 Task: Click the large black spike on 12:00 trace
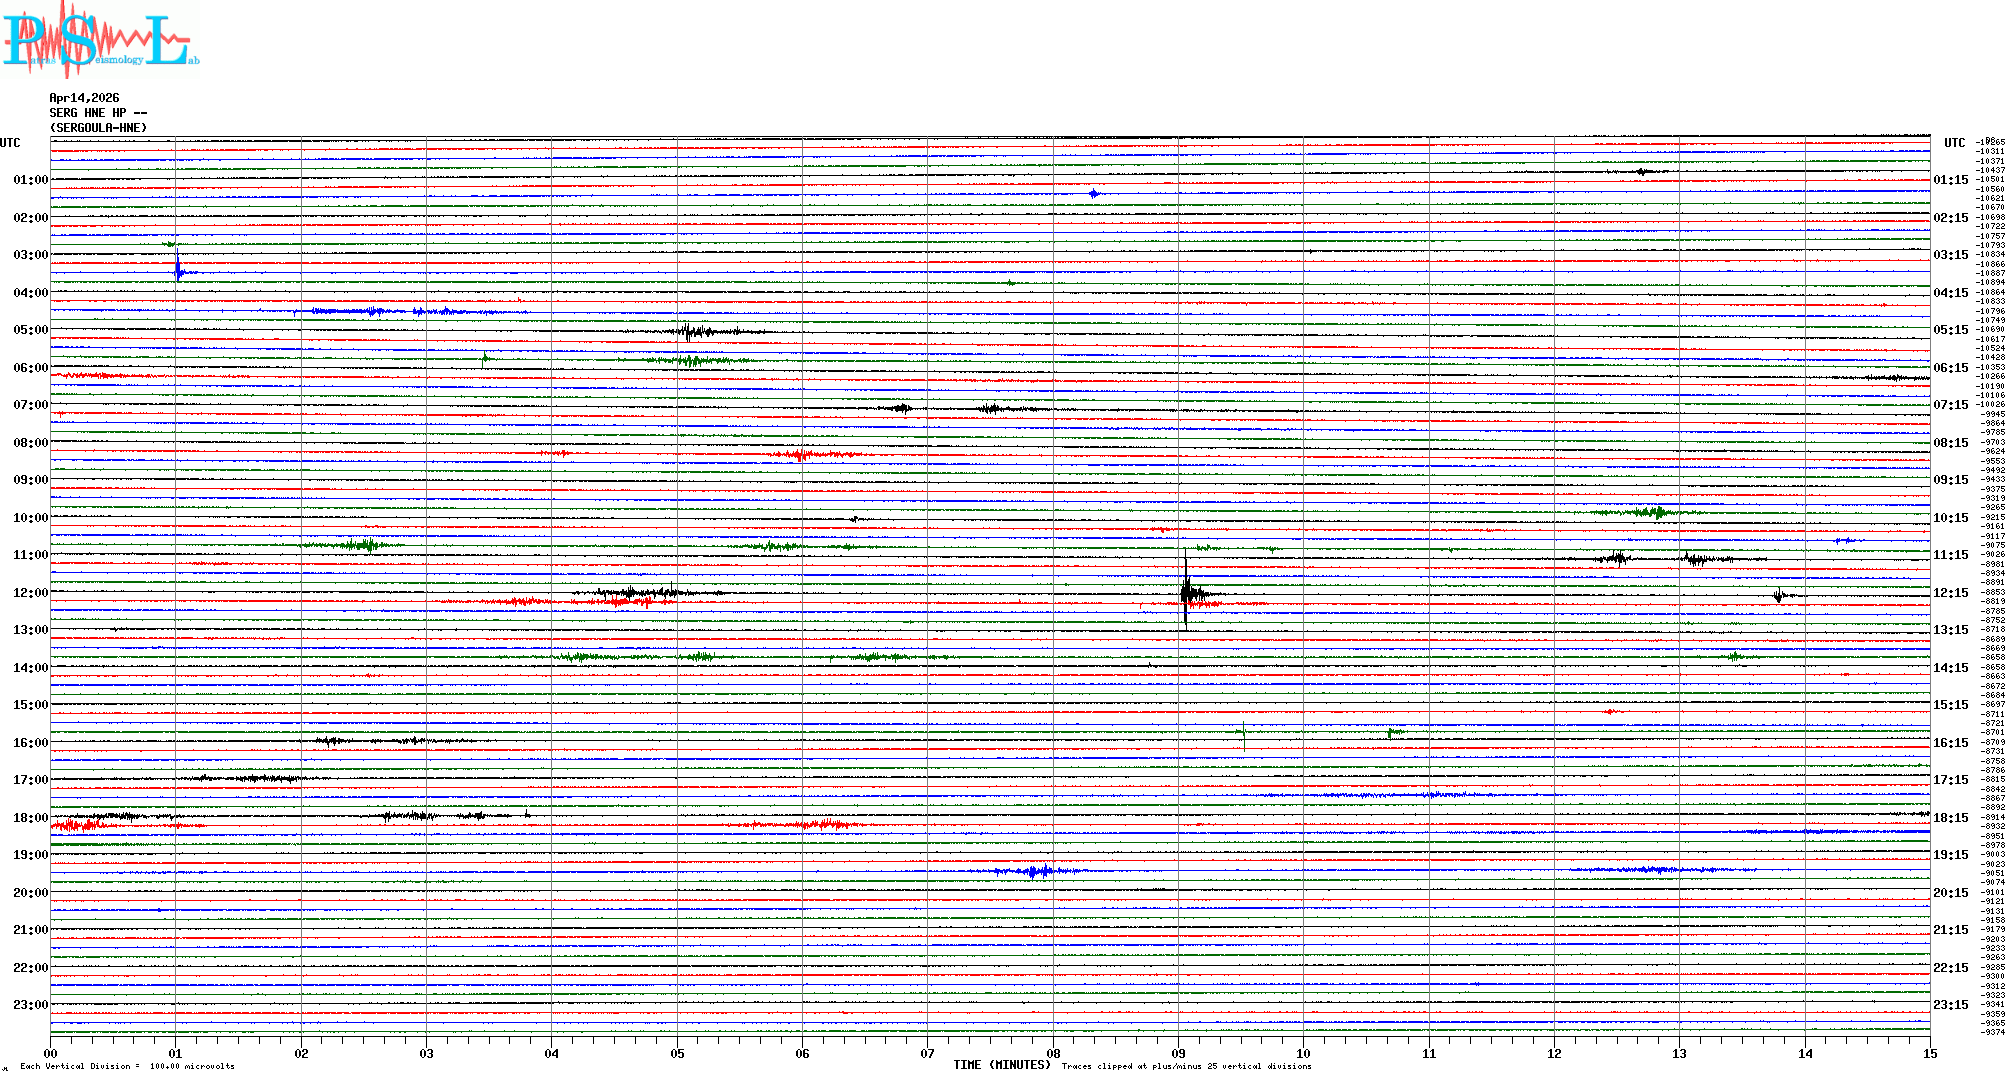click(1185, 592)
